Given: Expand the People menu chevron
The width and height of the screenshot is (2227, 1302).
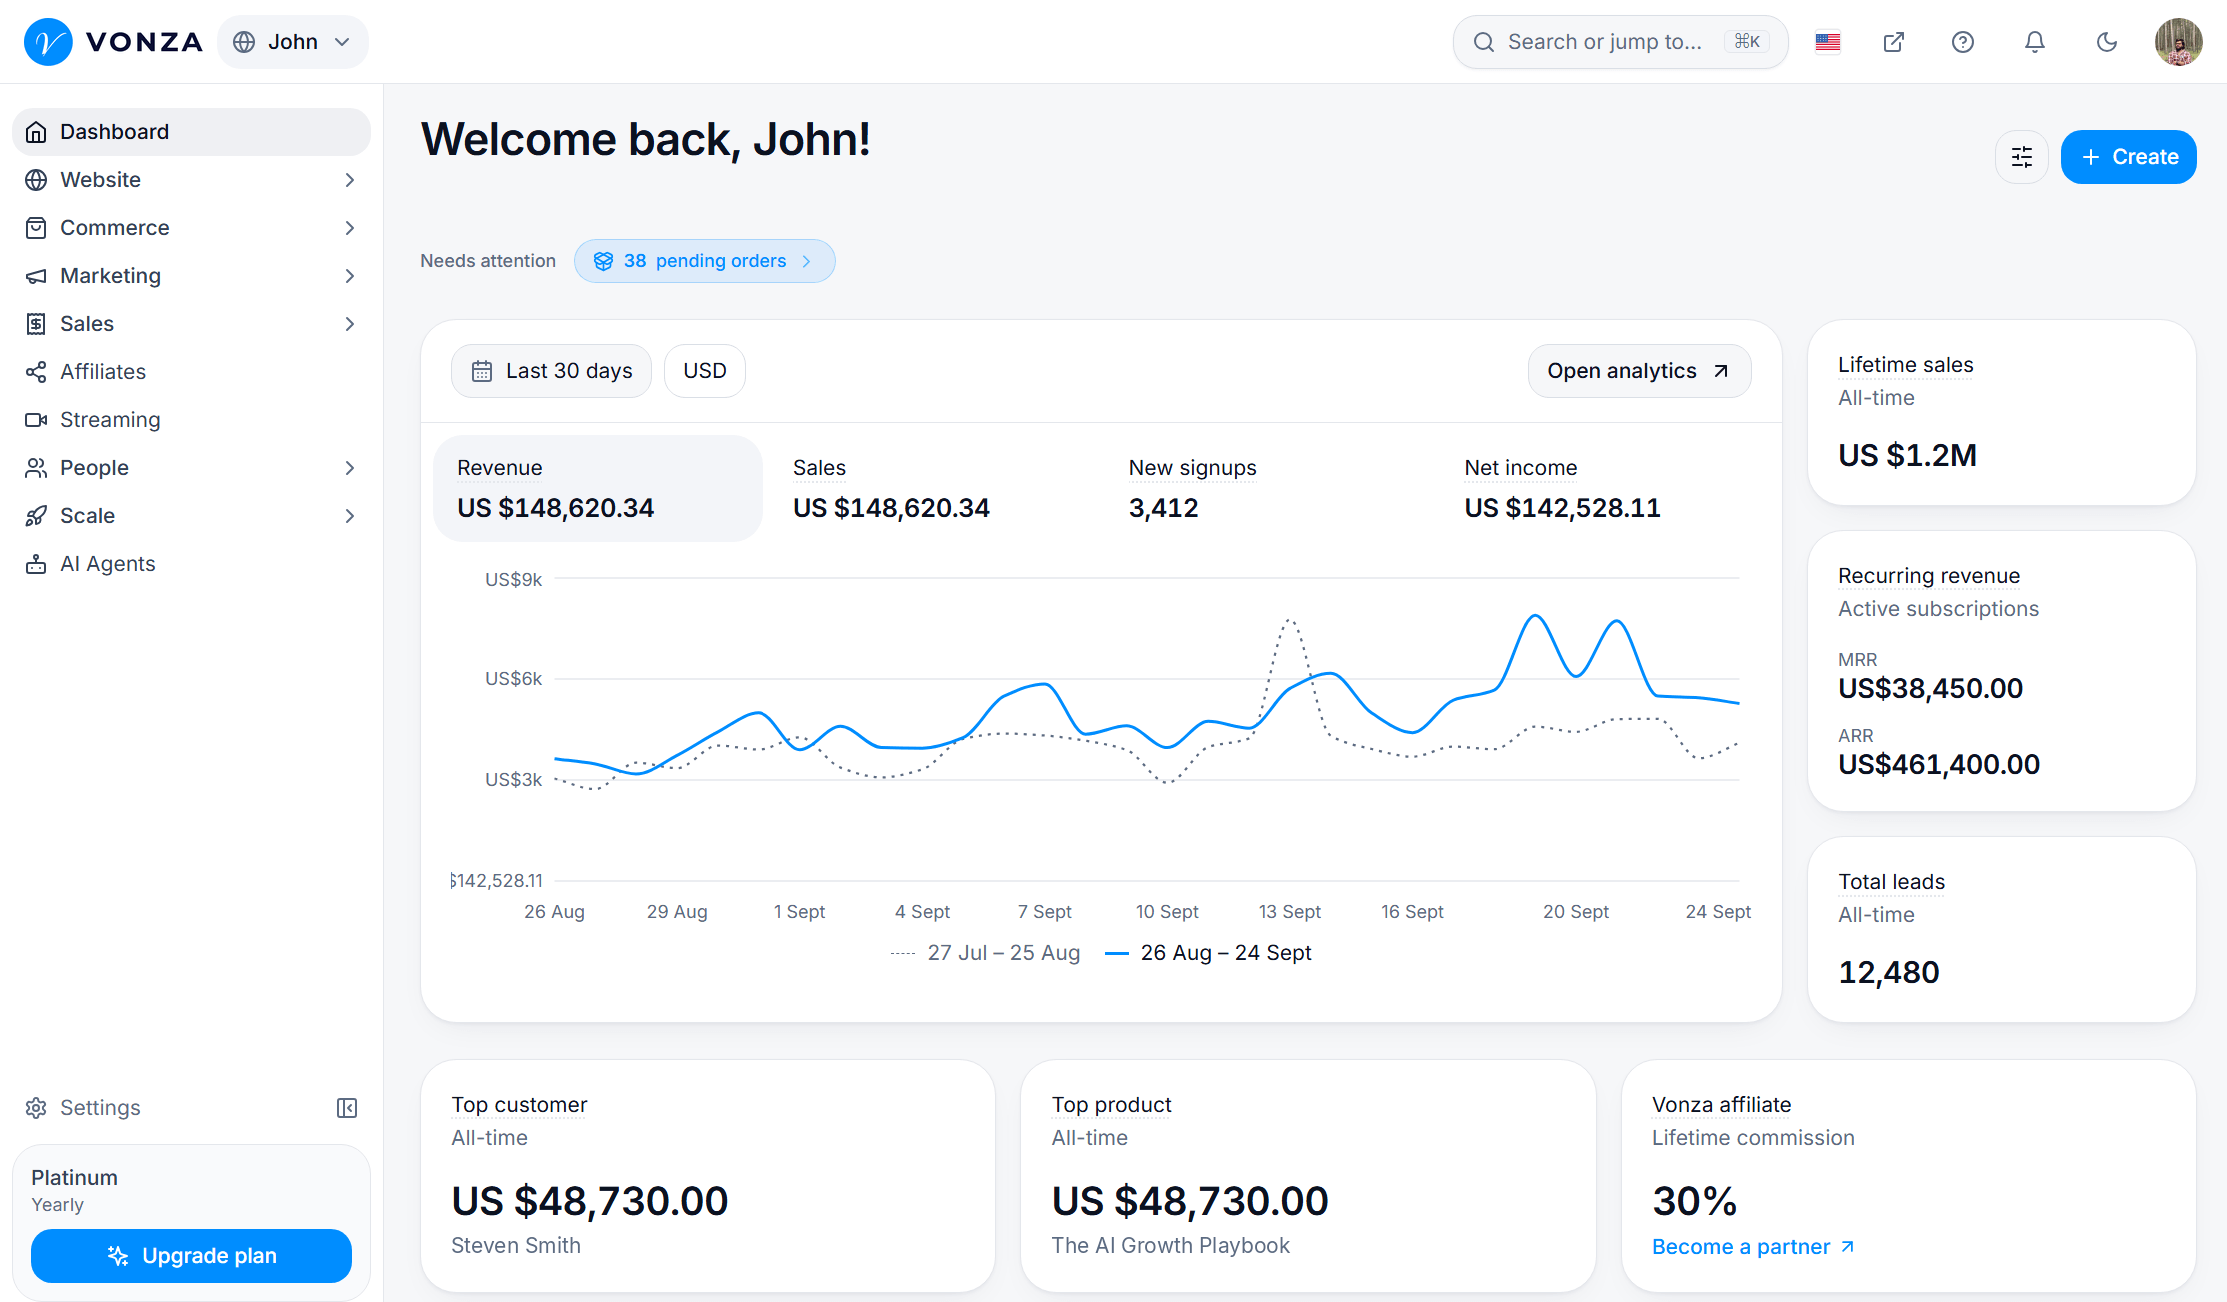Looking at the screenshot, I should pos(350,468).
